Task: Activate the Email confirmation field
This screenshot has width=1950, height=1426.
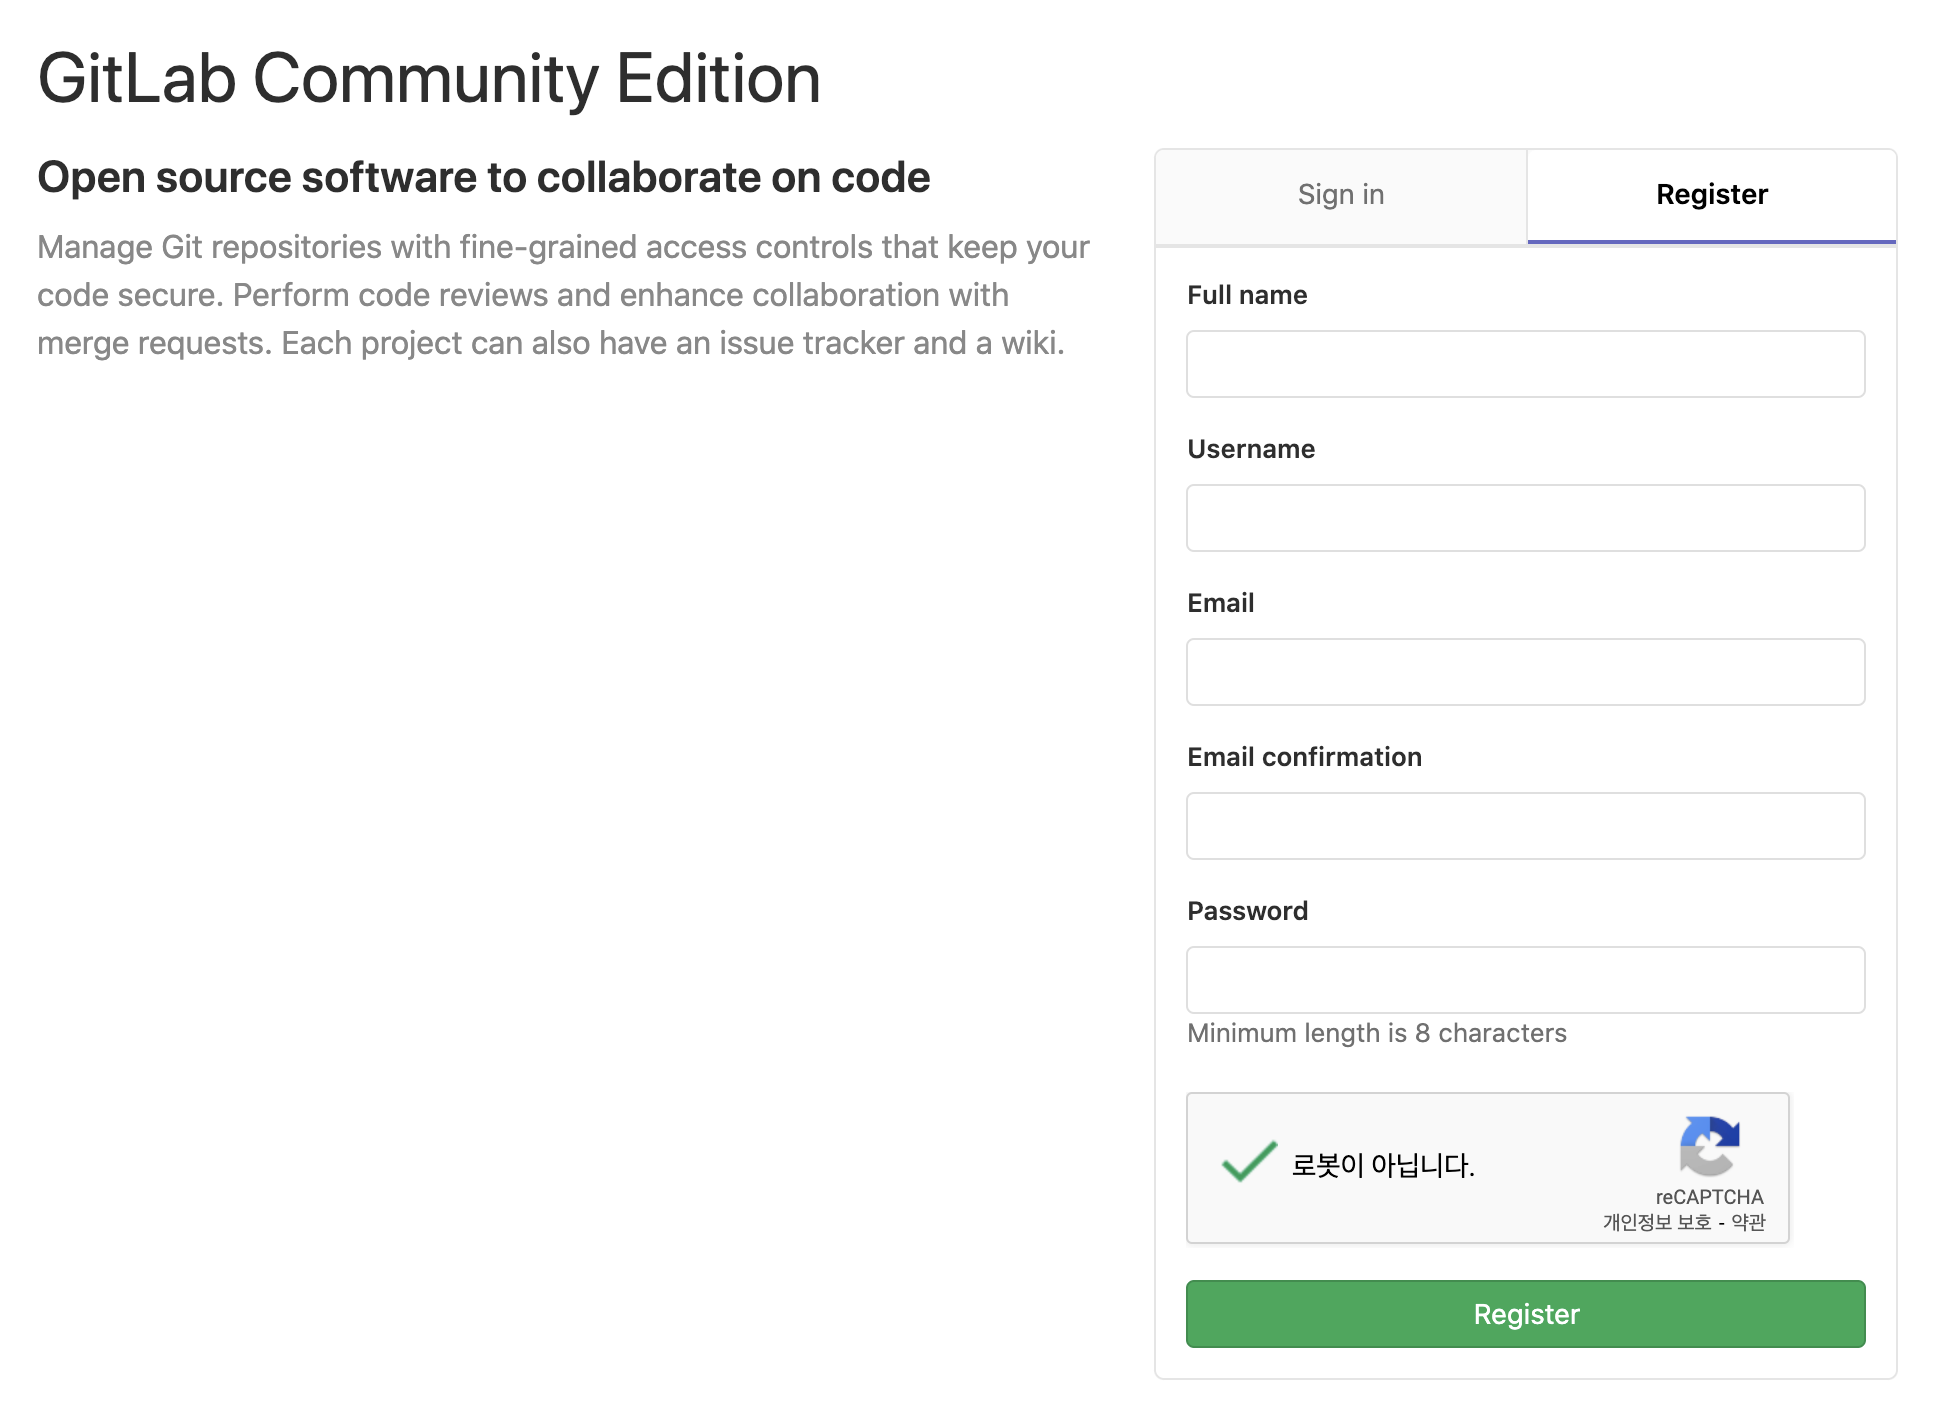Action: (x=1525, y=826)
